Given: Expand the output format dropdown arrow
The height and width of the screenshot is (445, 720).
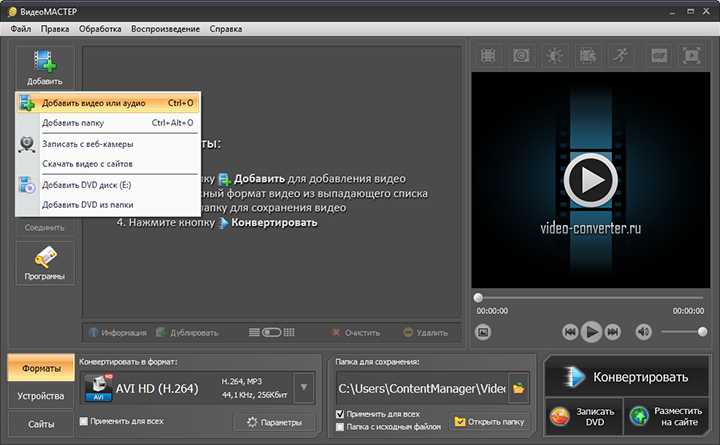Looking at the screenshot, I should (304, 388).
